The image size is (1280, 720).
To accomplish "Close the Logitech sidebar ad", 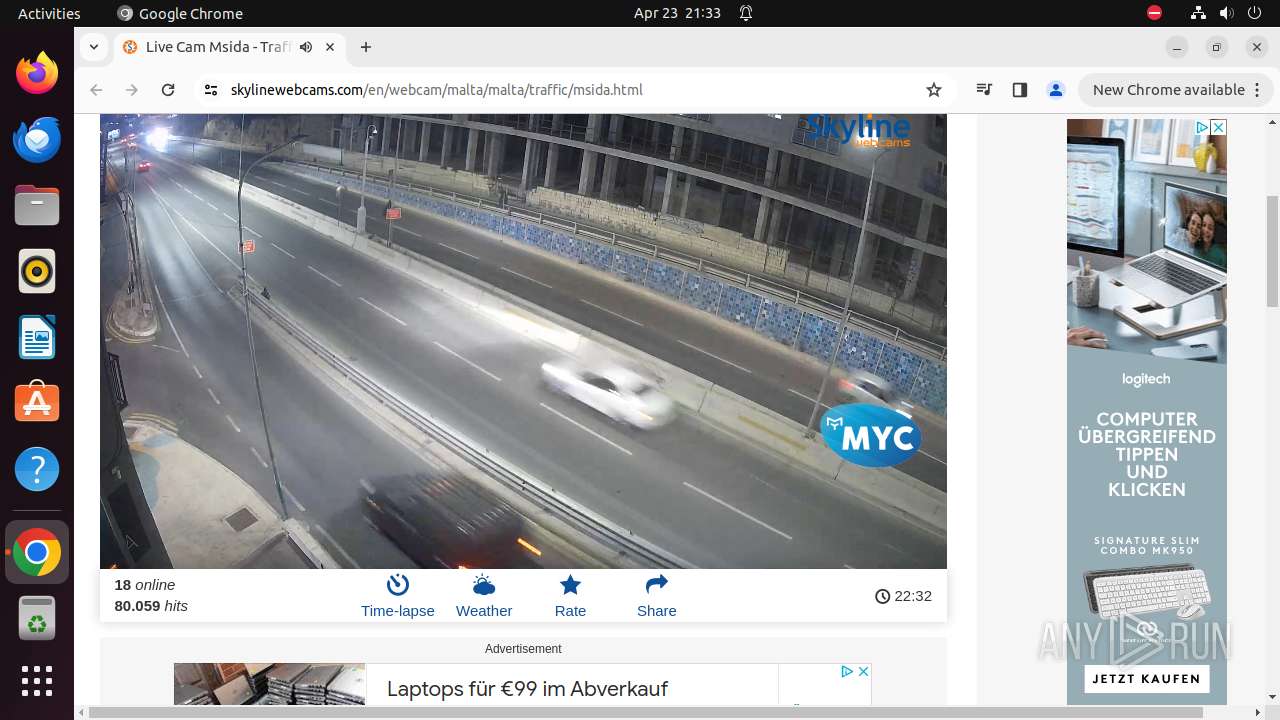I will click(x=1218, y=127).
